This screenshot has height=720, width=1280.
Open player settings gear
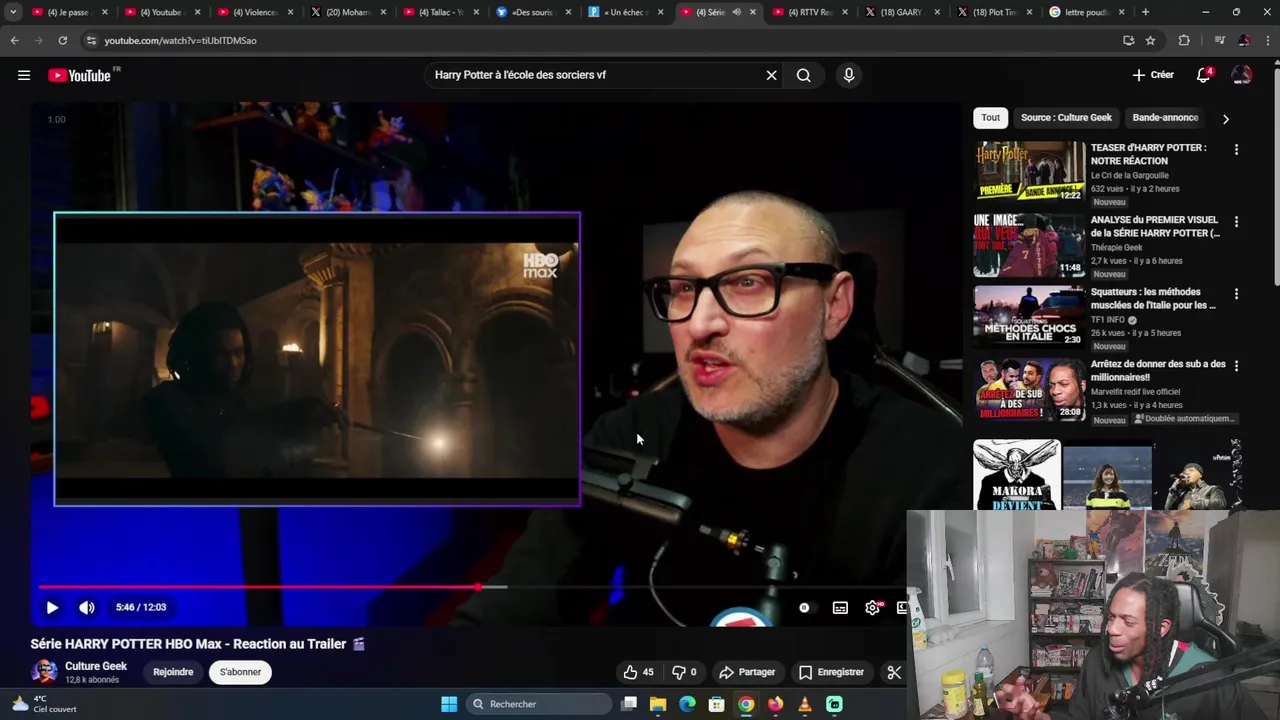(873, 607)
